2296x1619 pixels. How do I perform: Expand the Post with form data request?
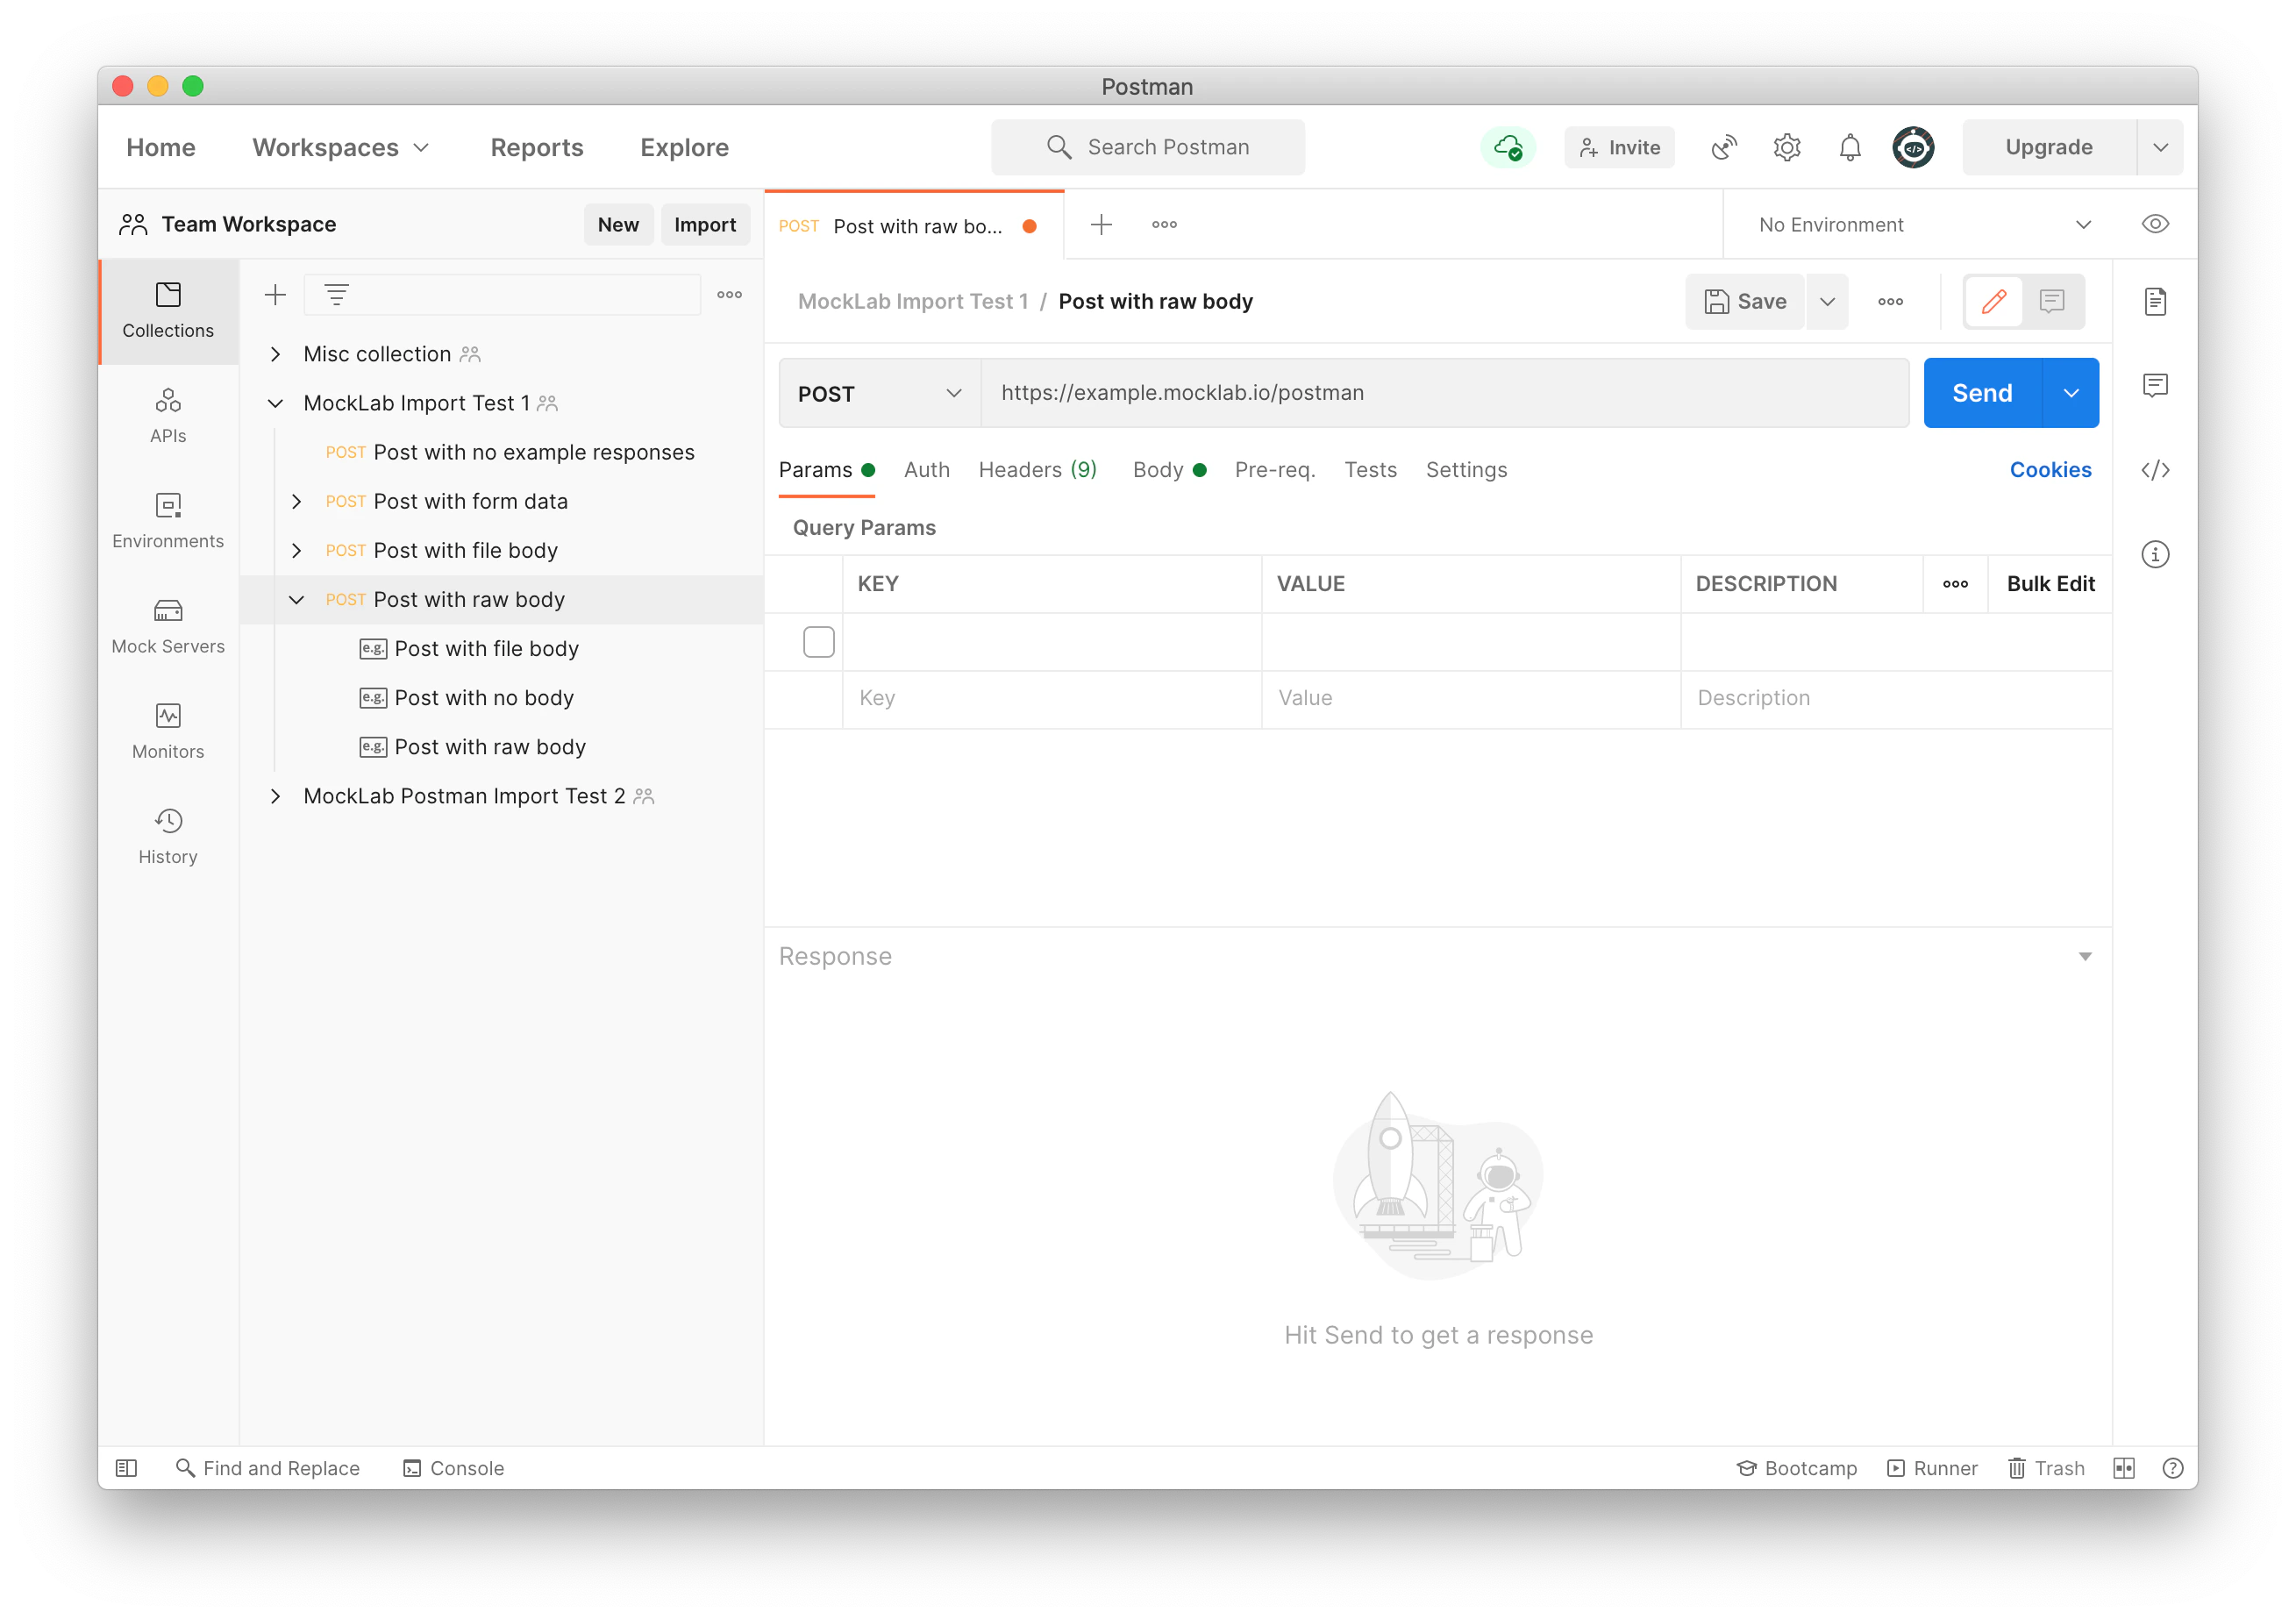296,501
